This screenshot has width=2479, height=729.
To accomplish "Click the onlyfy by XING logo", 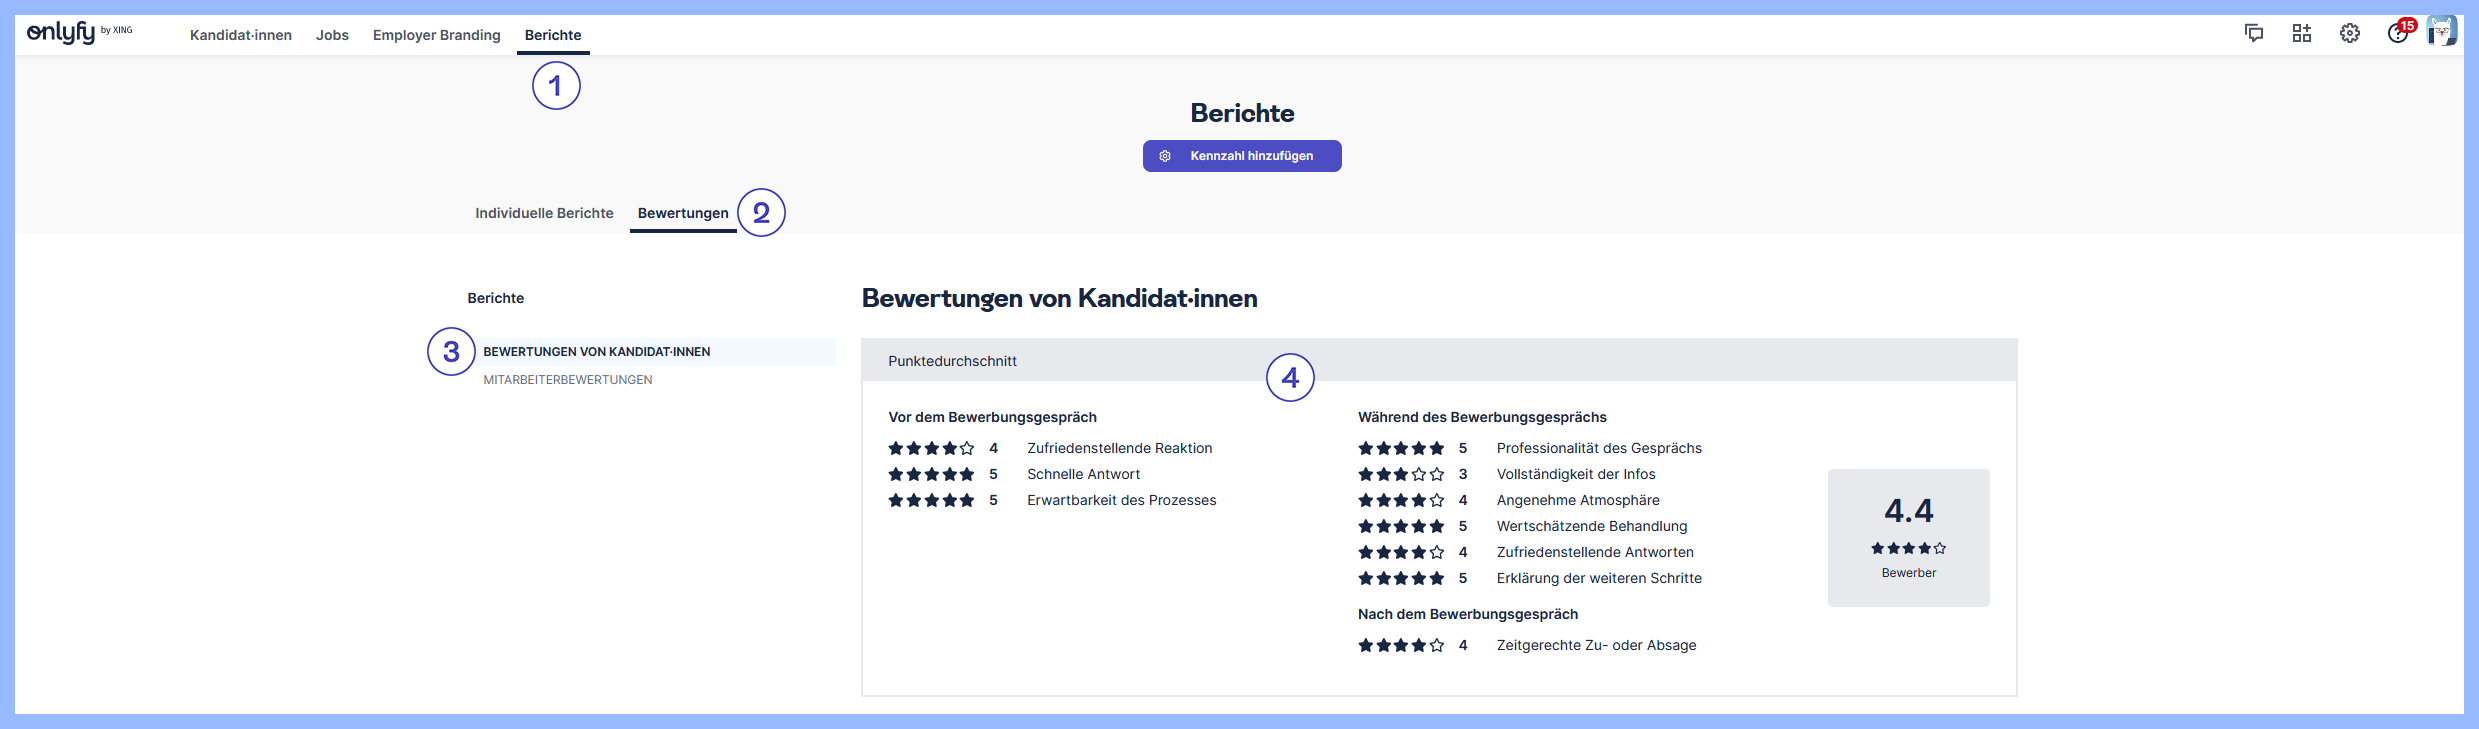I will 79,33.
